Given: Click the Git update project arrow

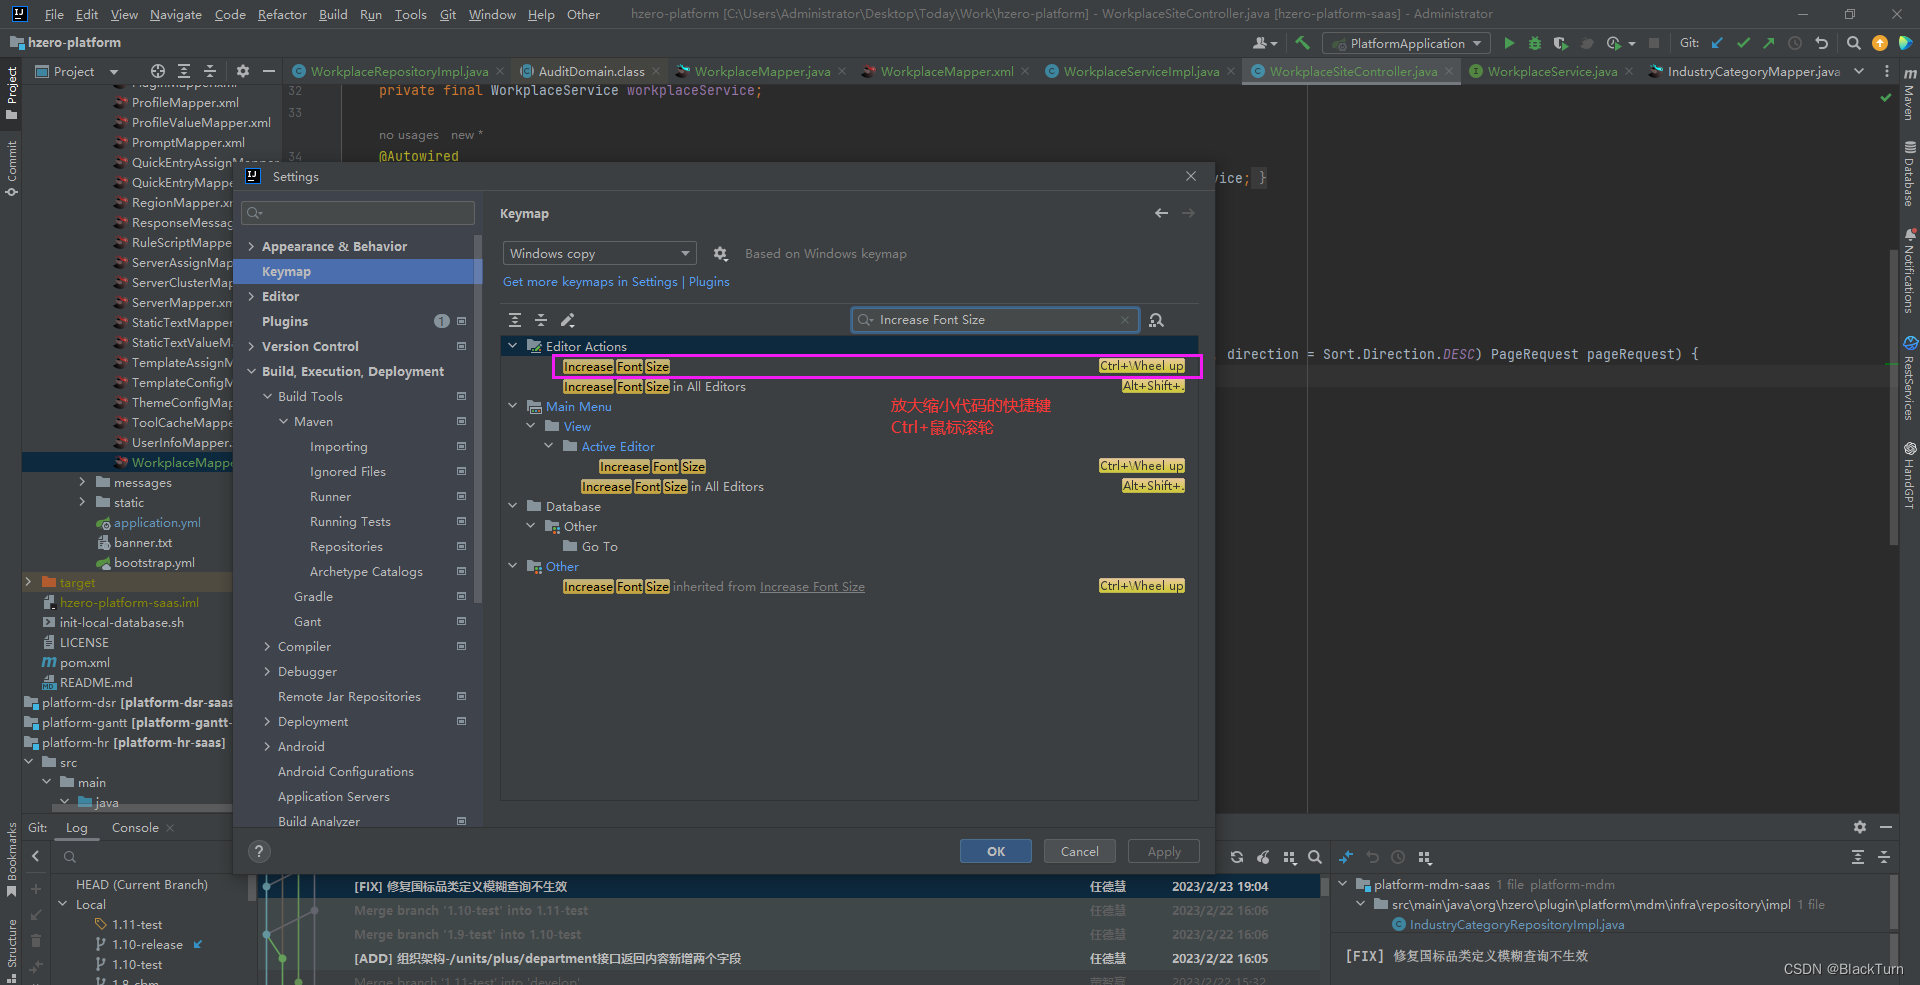Looking at the screenshot, I should [1718, 43].
